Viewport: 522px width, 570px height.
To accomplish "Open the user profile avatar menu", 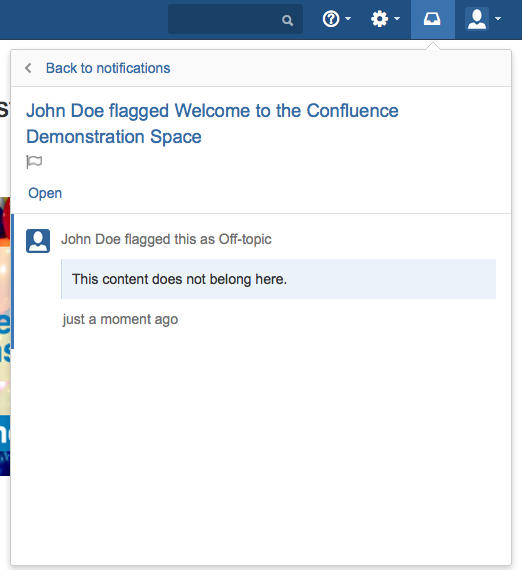I will click(477, 19).
